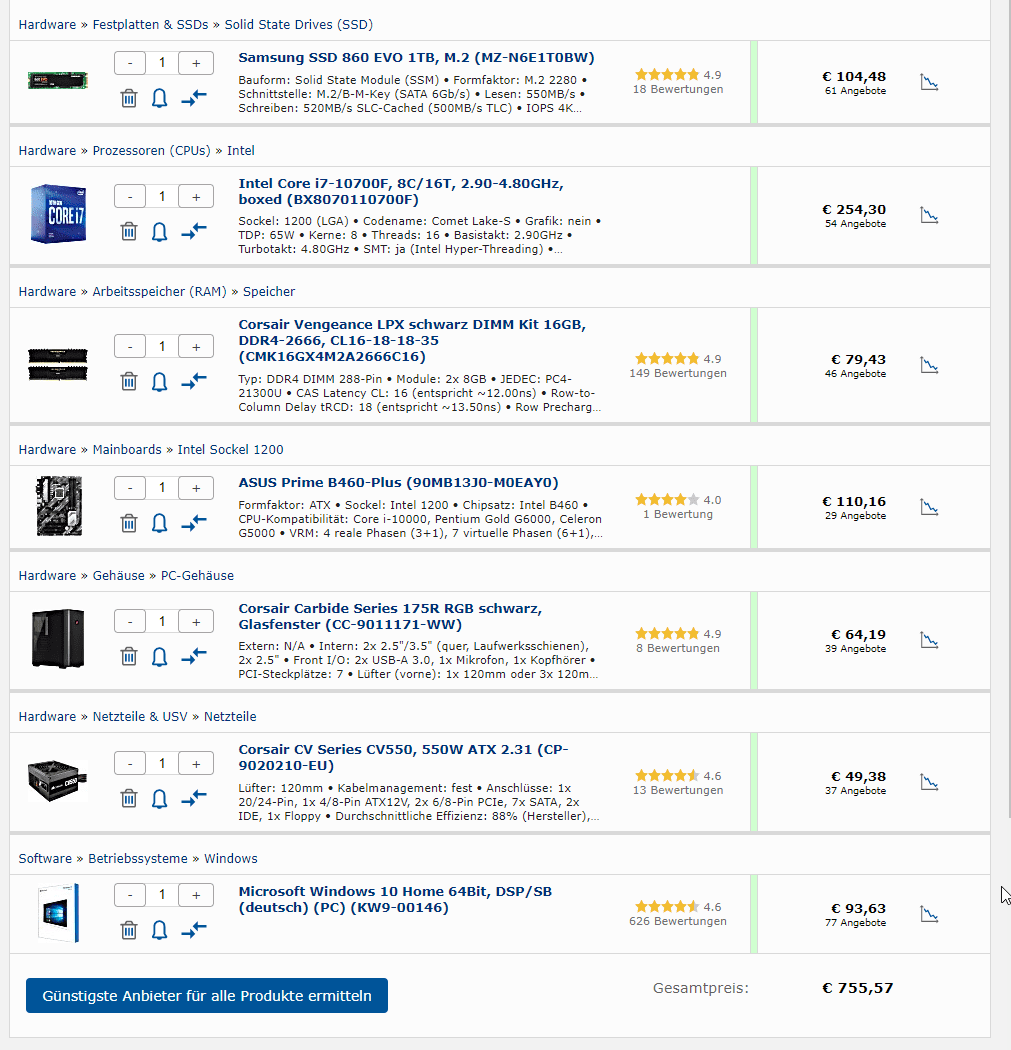
Task: Set price alert bell for Intel Core i7-10700F
Action: pos(159,232)
